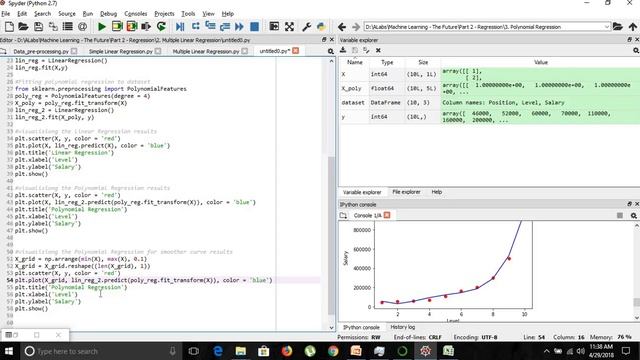Open Variable explorer options search icon
This screenshot has height=360, width=640.
point(636,51)
